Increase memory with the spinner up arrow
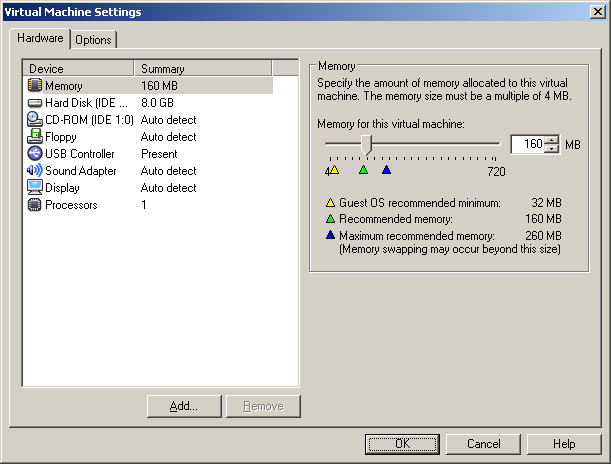This screenshot has width=611, height=464. pos(551,140)
